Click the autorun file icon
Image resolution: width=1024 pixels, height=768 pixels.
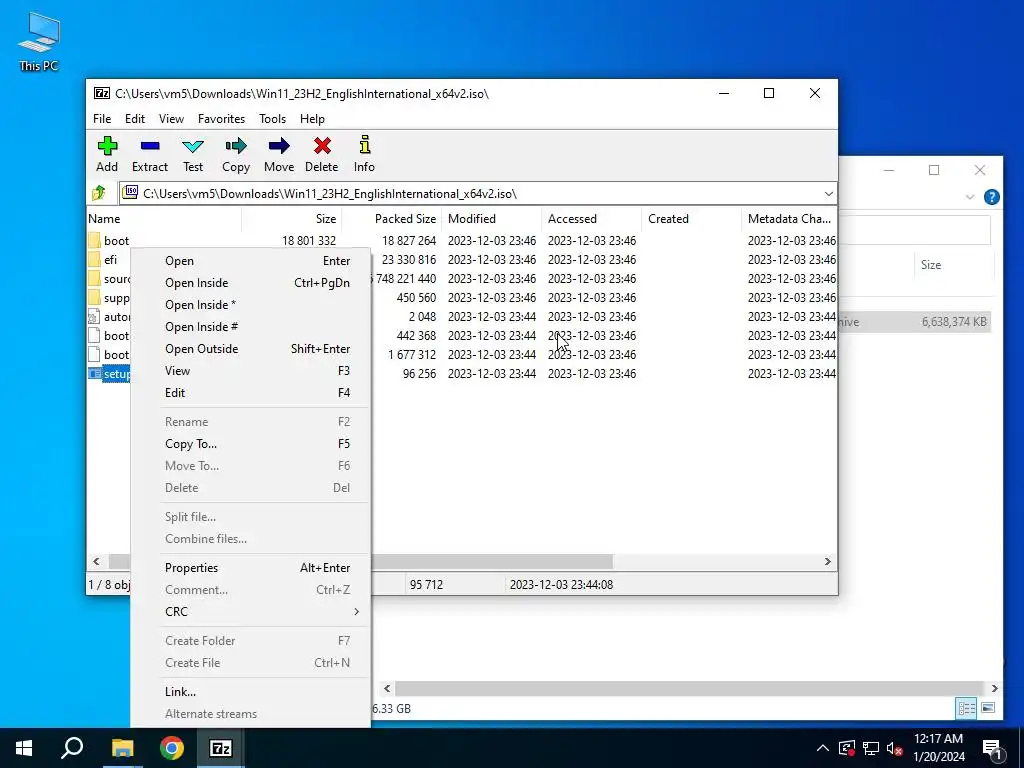94,317
